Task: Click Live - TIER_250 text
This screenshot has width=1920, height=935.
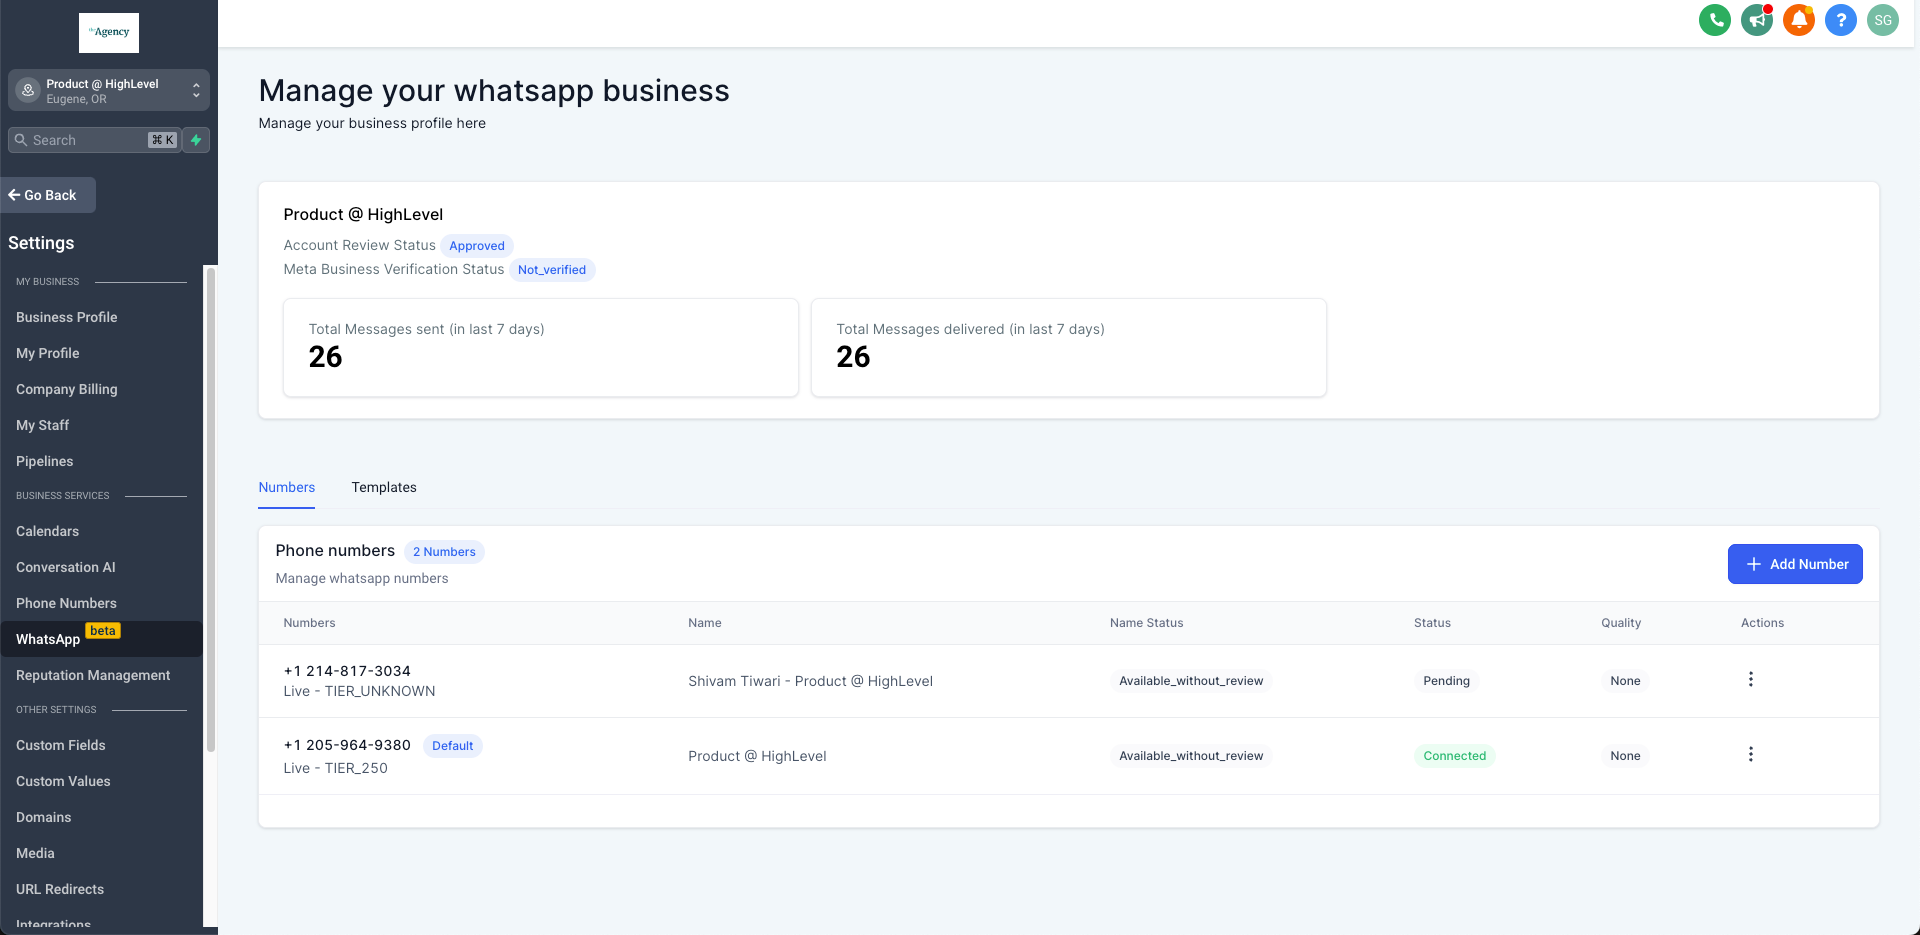Action: (336, 768)
